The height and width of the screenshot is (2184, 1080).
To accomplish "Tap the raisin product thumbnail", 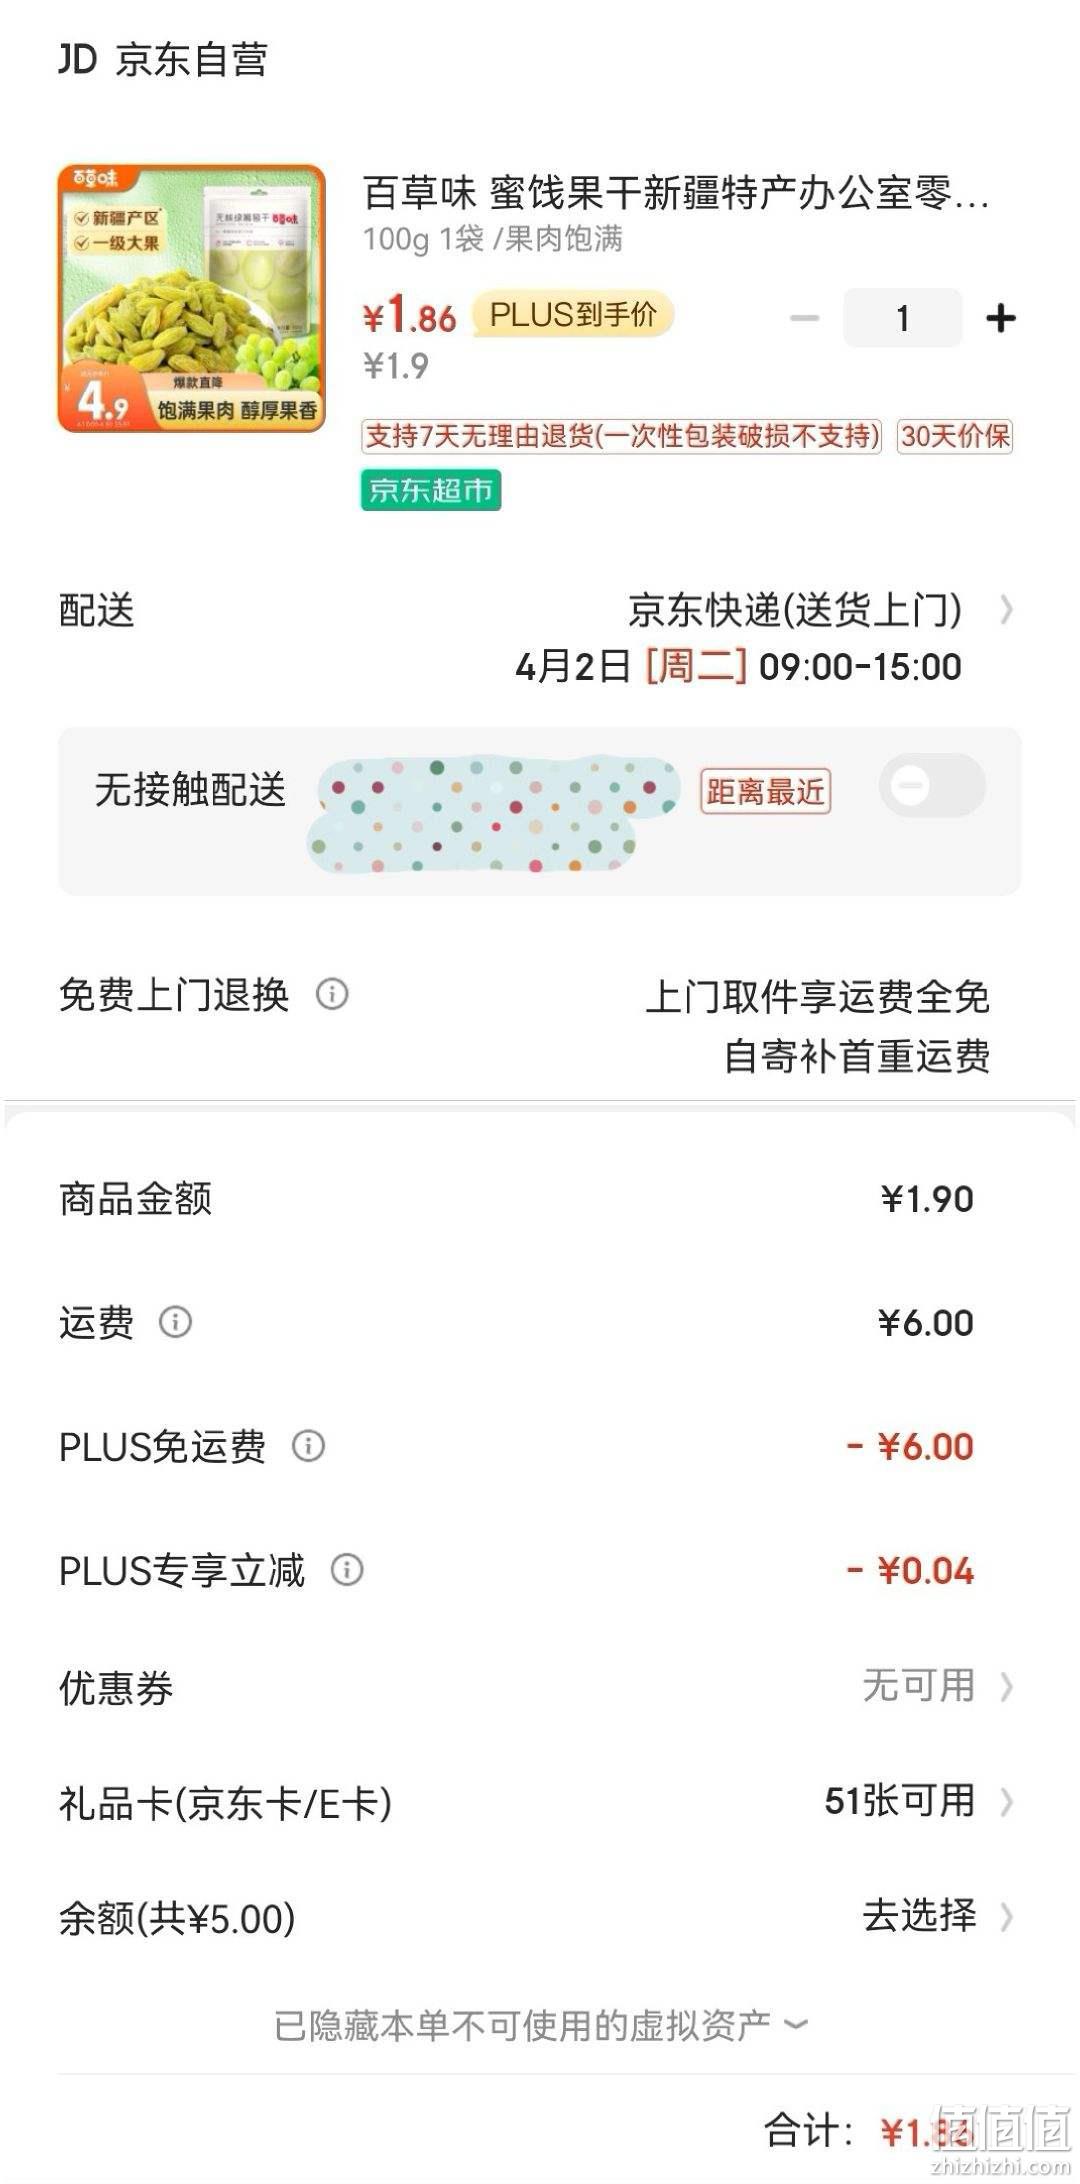I will tap(192, 298).
